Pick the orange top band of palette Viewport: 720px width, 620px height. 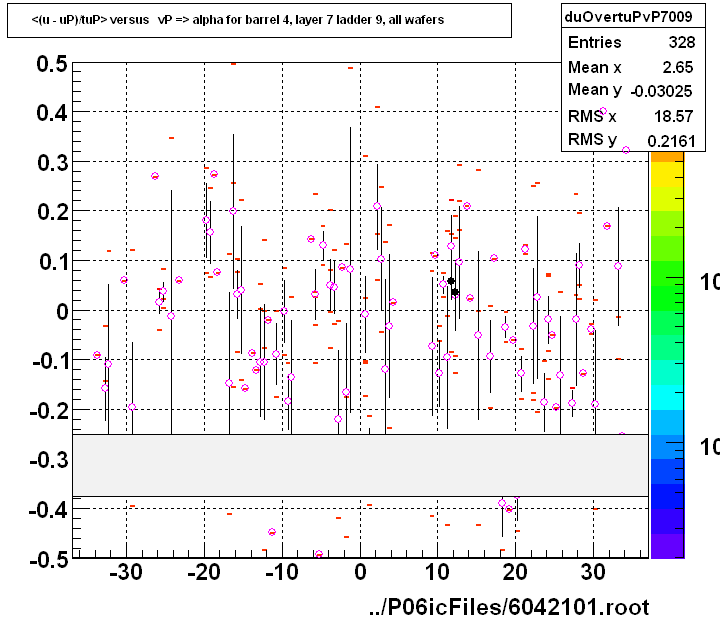(667, 157)
